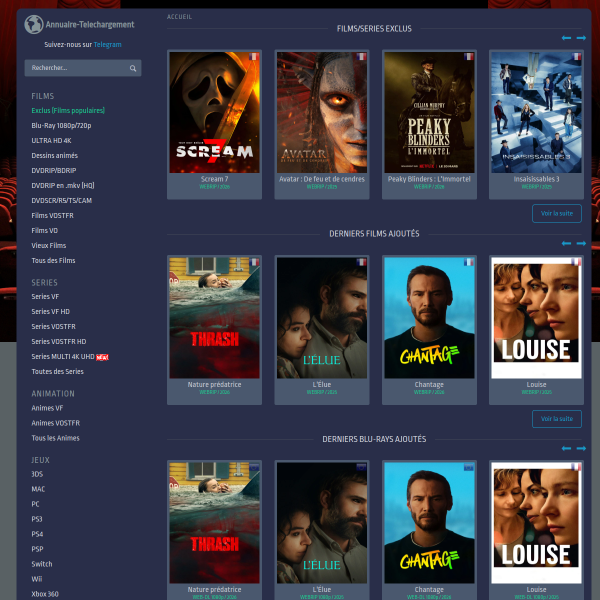Advance the Derniers Films Ajoutés carousel right

[x=581, y=243]
